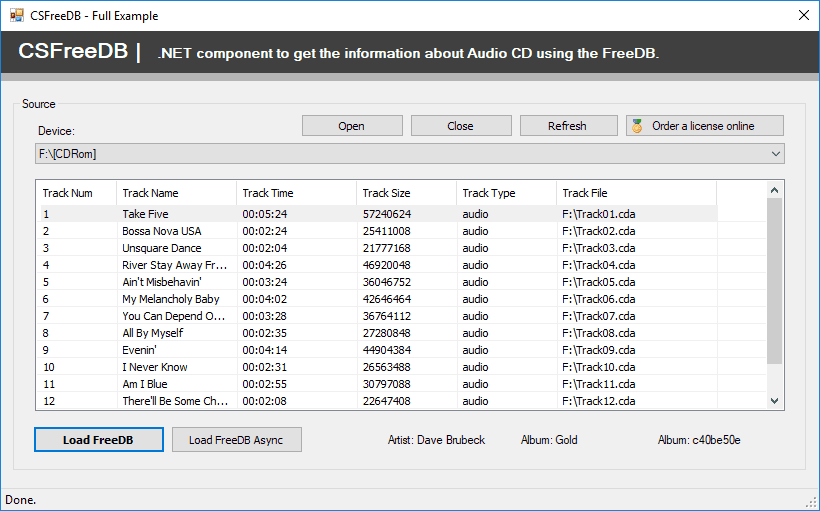Choose the My Melancholy Baby row

tap(170, 299)
